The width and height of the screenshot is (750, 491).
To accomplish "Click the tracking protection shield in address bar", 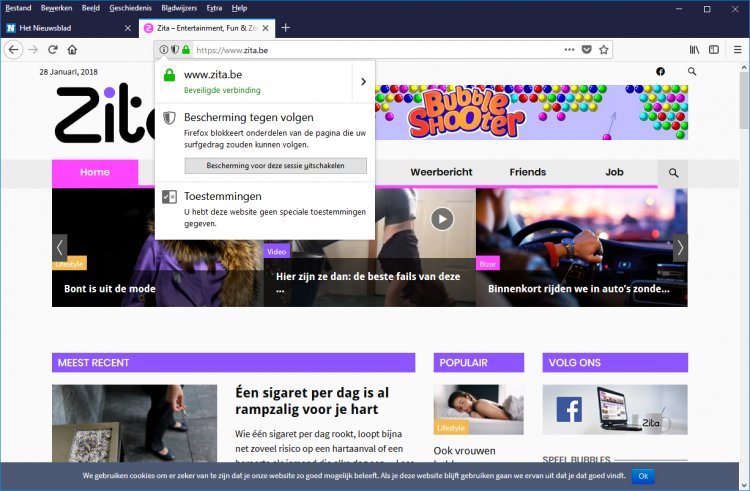I will [x=175, y=50].
